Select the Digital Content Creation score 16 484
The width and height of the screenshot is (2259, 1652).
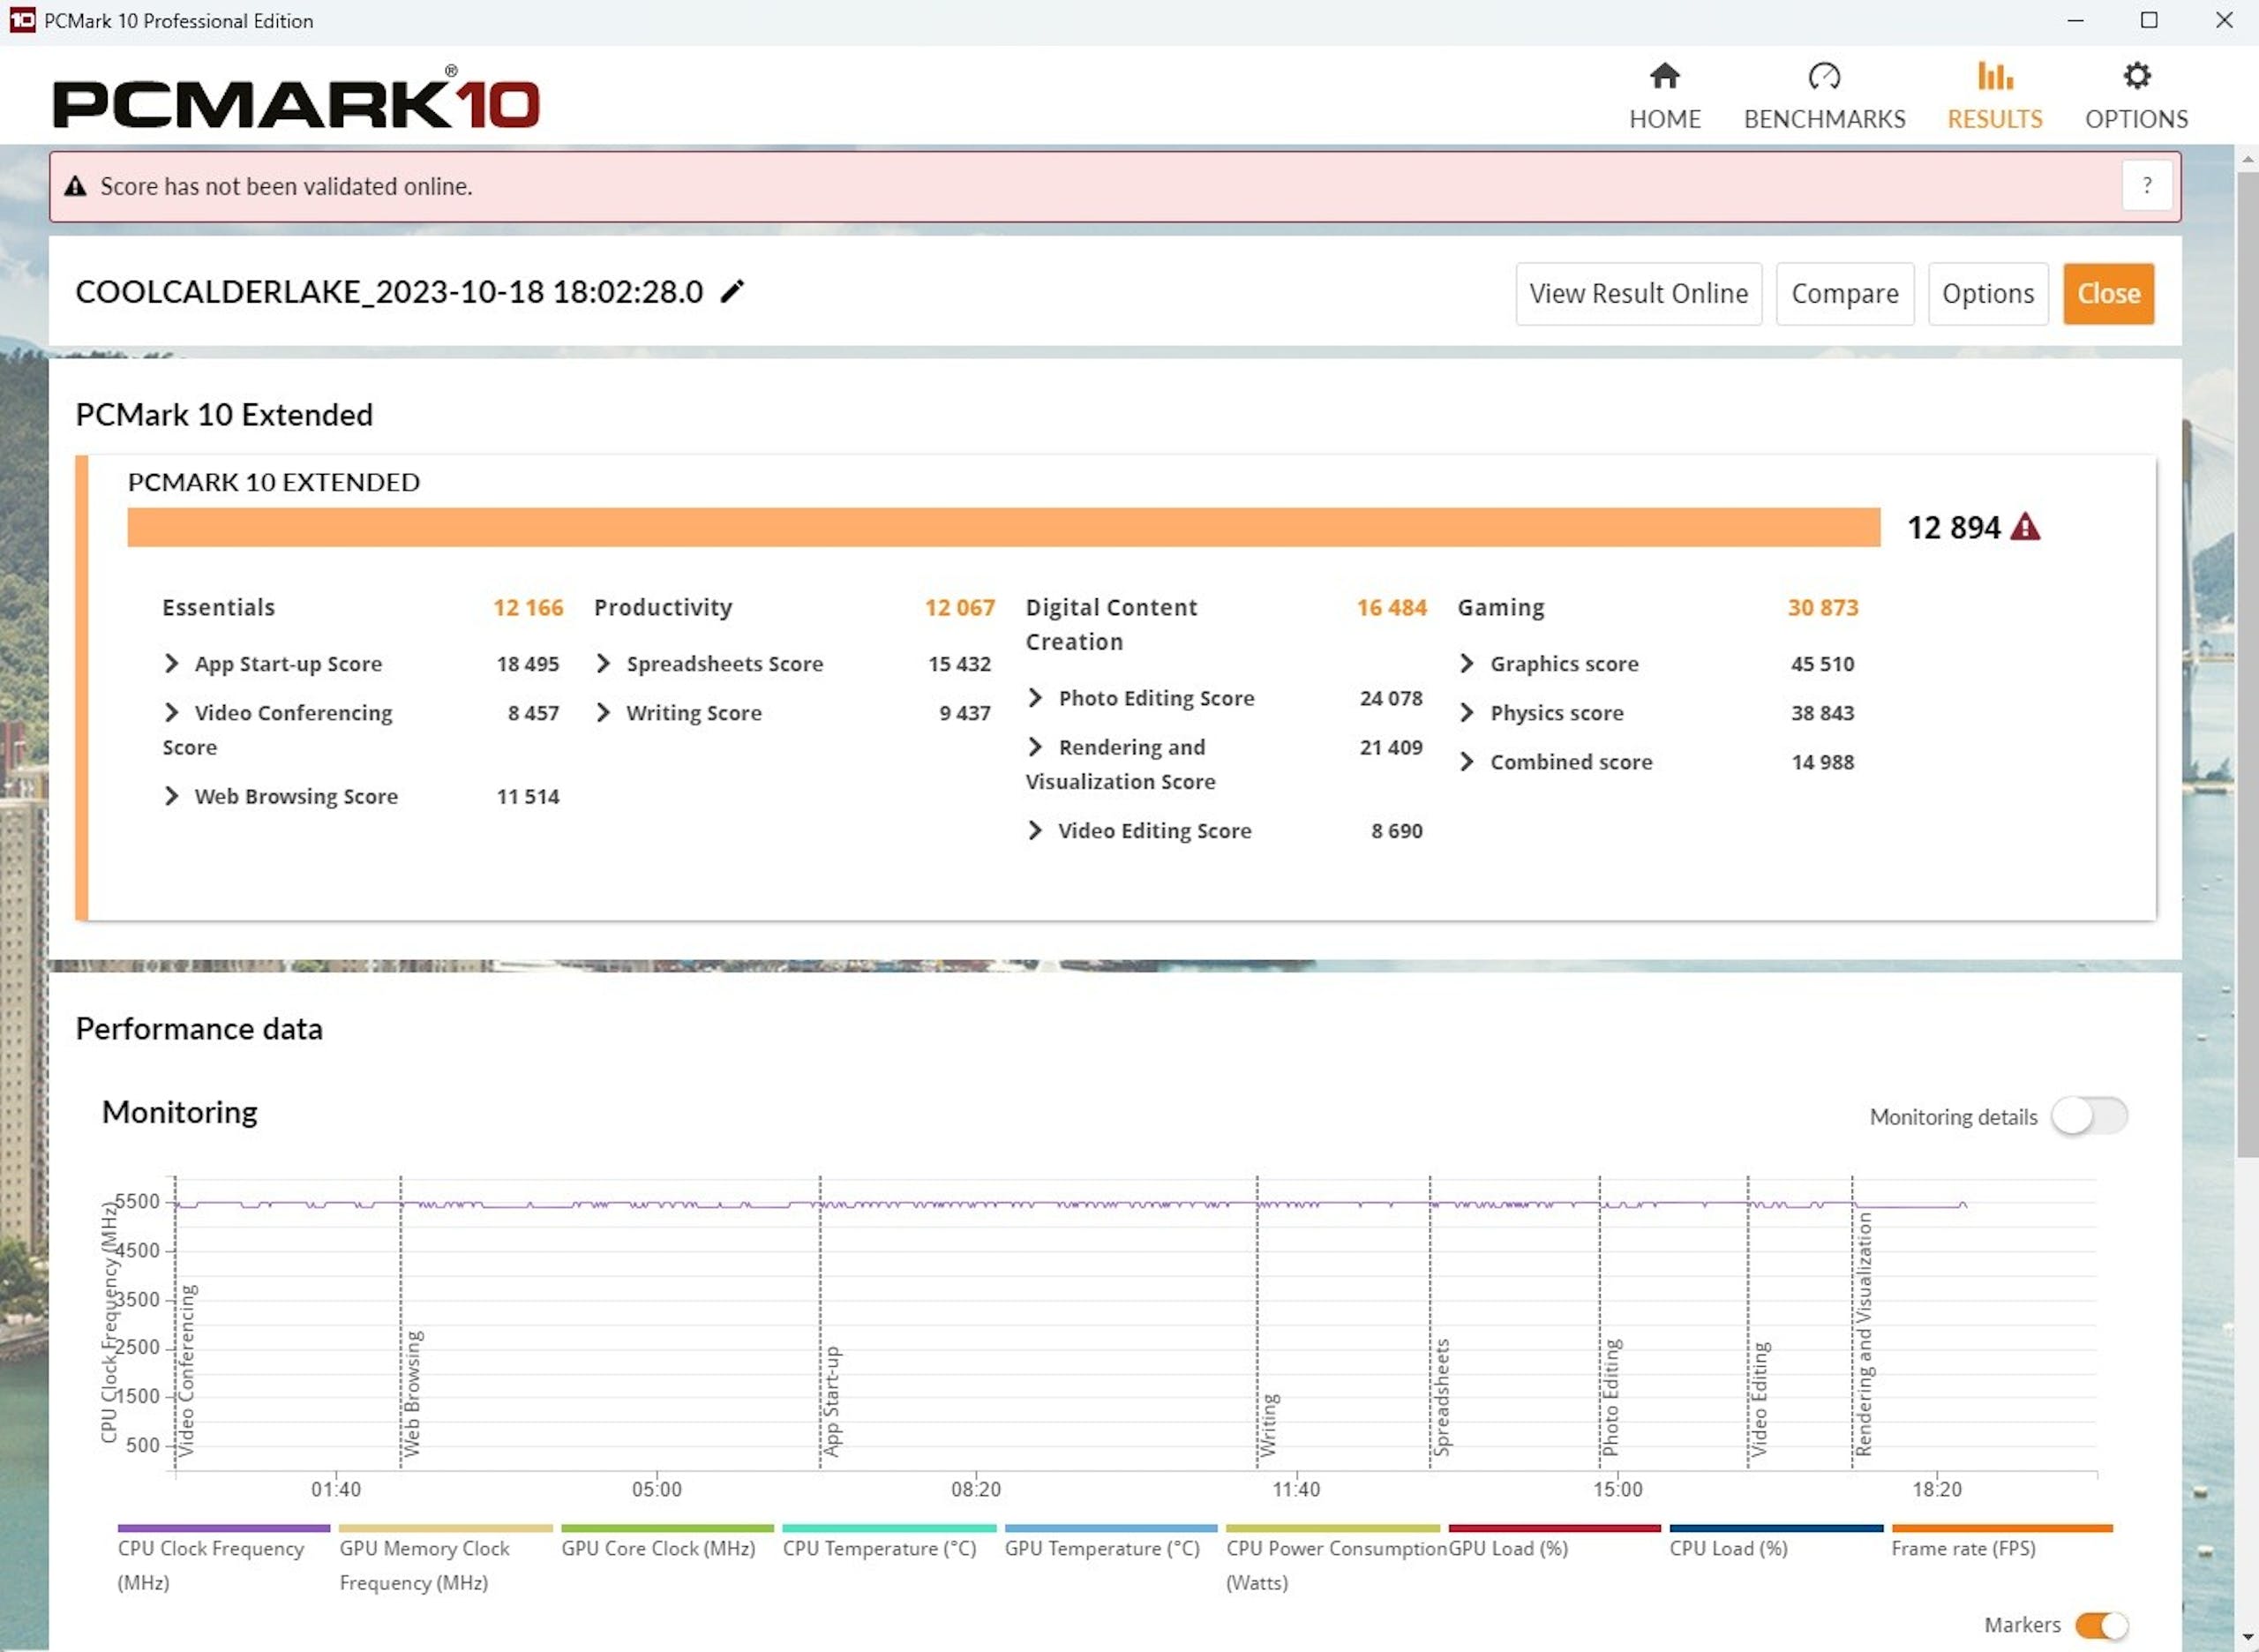[1391, 607]
